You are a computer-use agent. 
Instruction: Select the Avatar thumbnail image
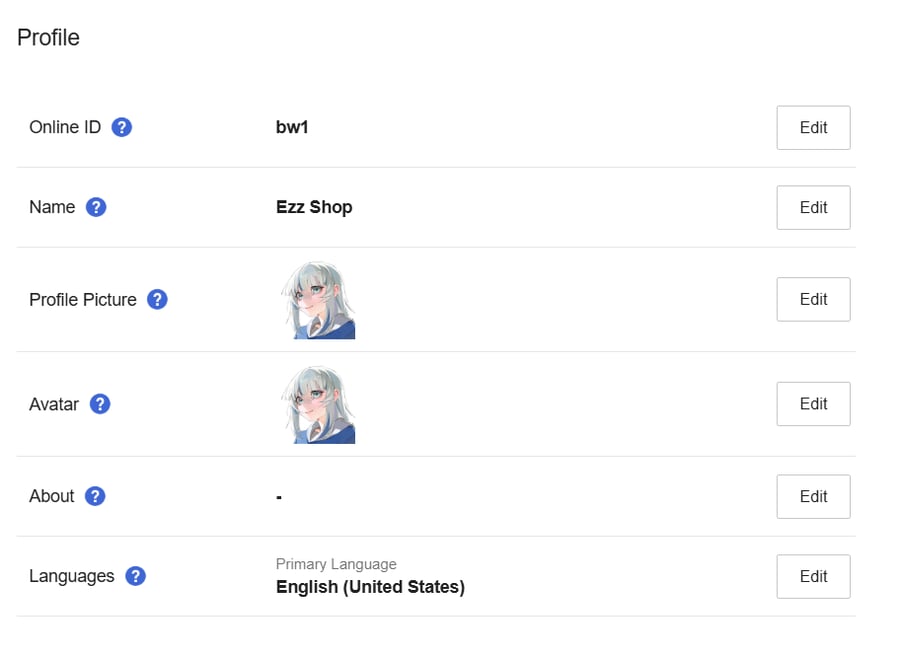coord(317,404)
